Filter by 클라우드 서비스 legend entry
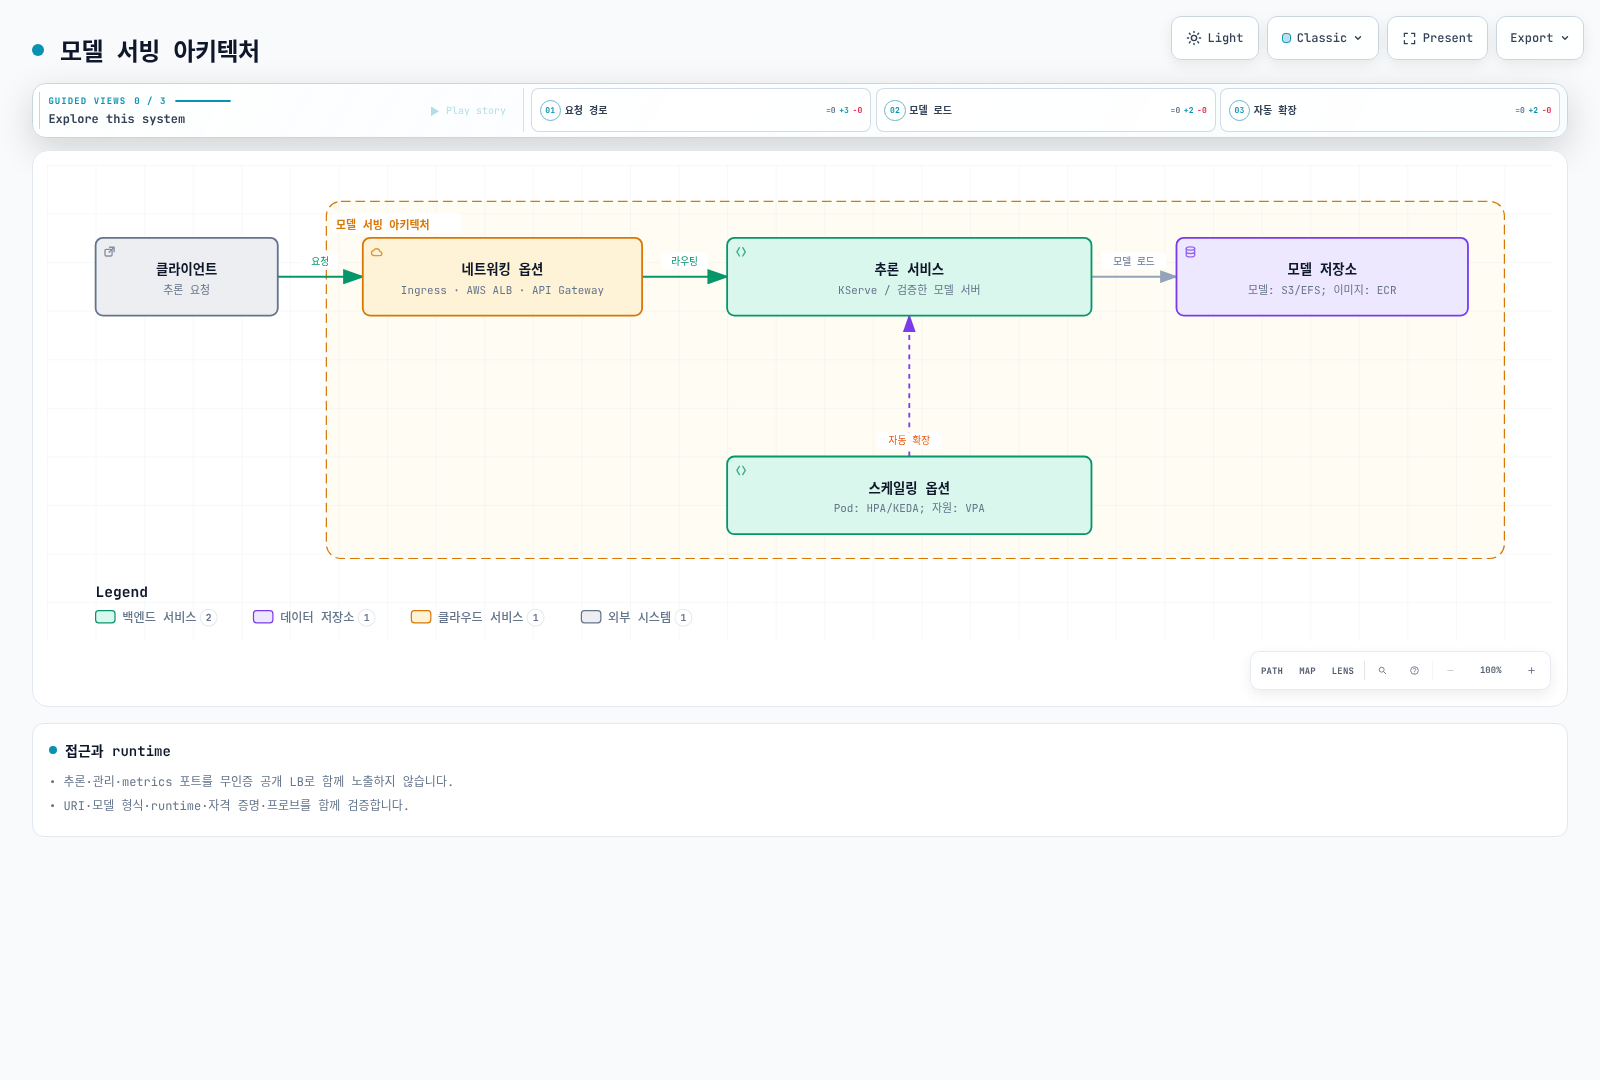Viewport: 1600px width, 1080px height. pyautogui.click(x=477, y=617)
